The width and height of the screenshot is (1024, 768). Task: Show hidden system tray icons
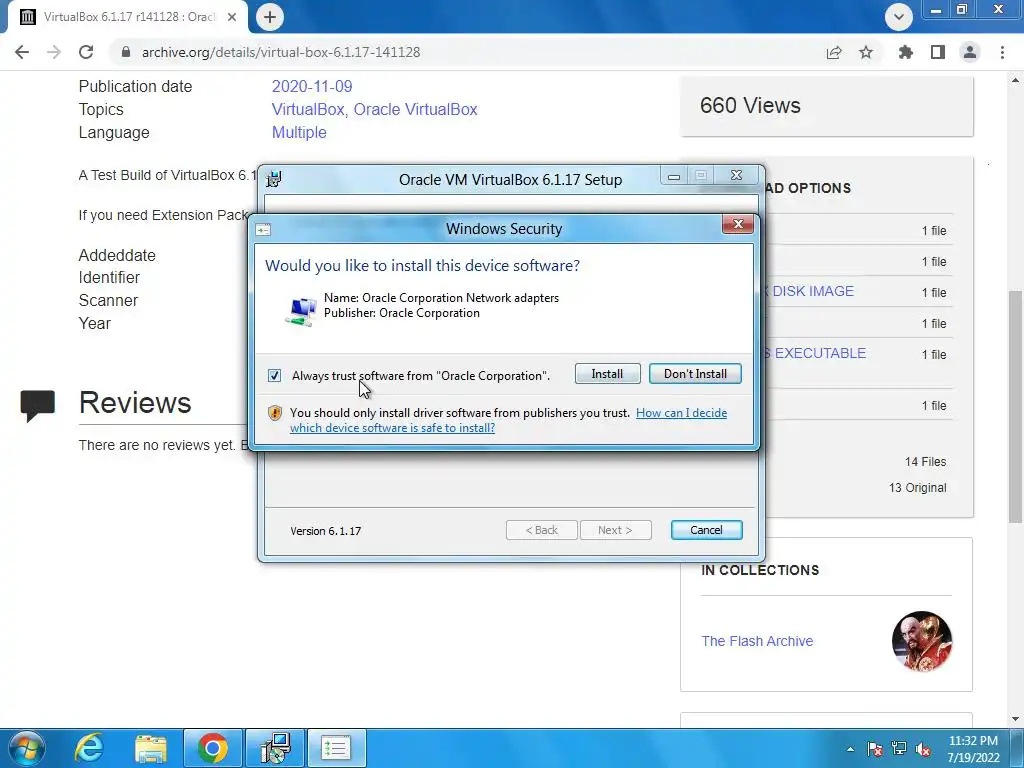850,749
